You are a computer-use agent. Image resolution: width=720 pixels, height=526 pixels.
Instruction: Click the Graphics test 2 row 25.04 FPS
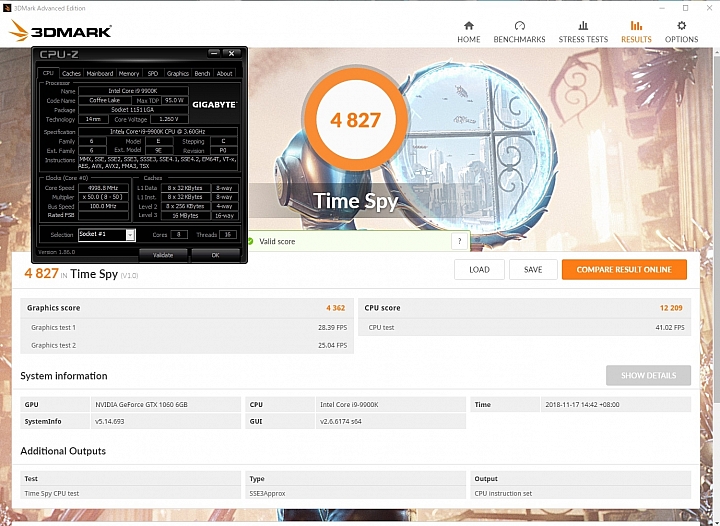(x=187, y=345)
